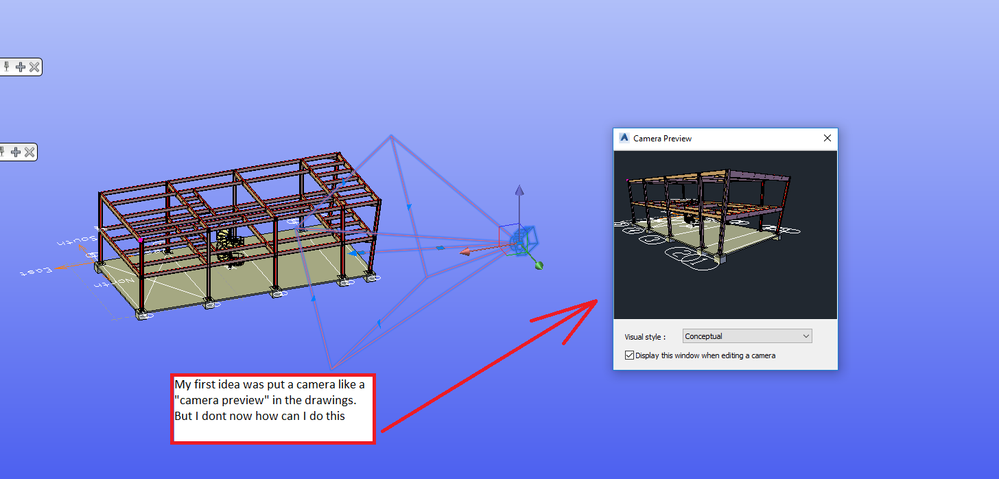Grab the blue Z-axis gizmo arrow
This screenshot has height=479, width=999.
[x=519, y=191]
